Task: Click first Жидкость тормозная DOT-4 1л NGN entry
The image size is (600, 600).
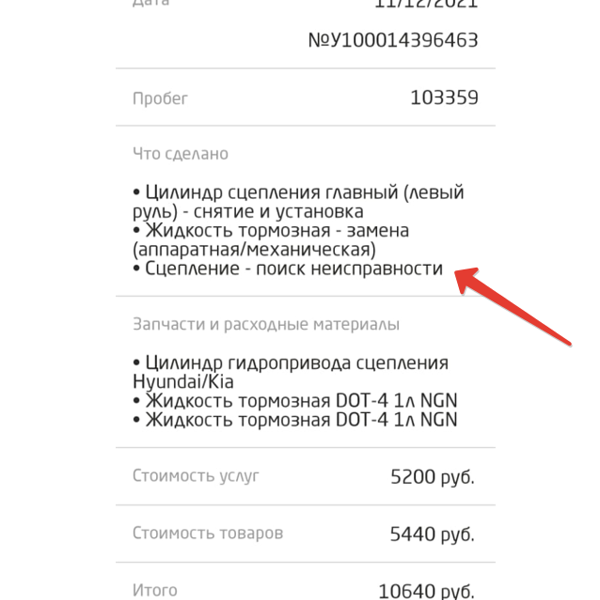Action: pos(295,401)
